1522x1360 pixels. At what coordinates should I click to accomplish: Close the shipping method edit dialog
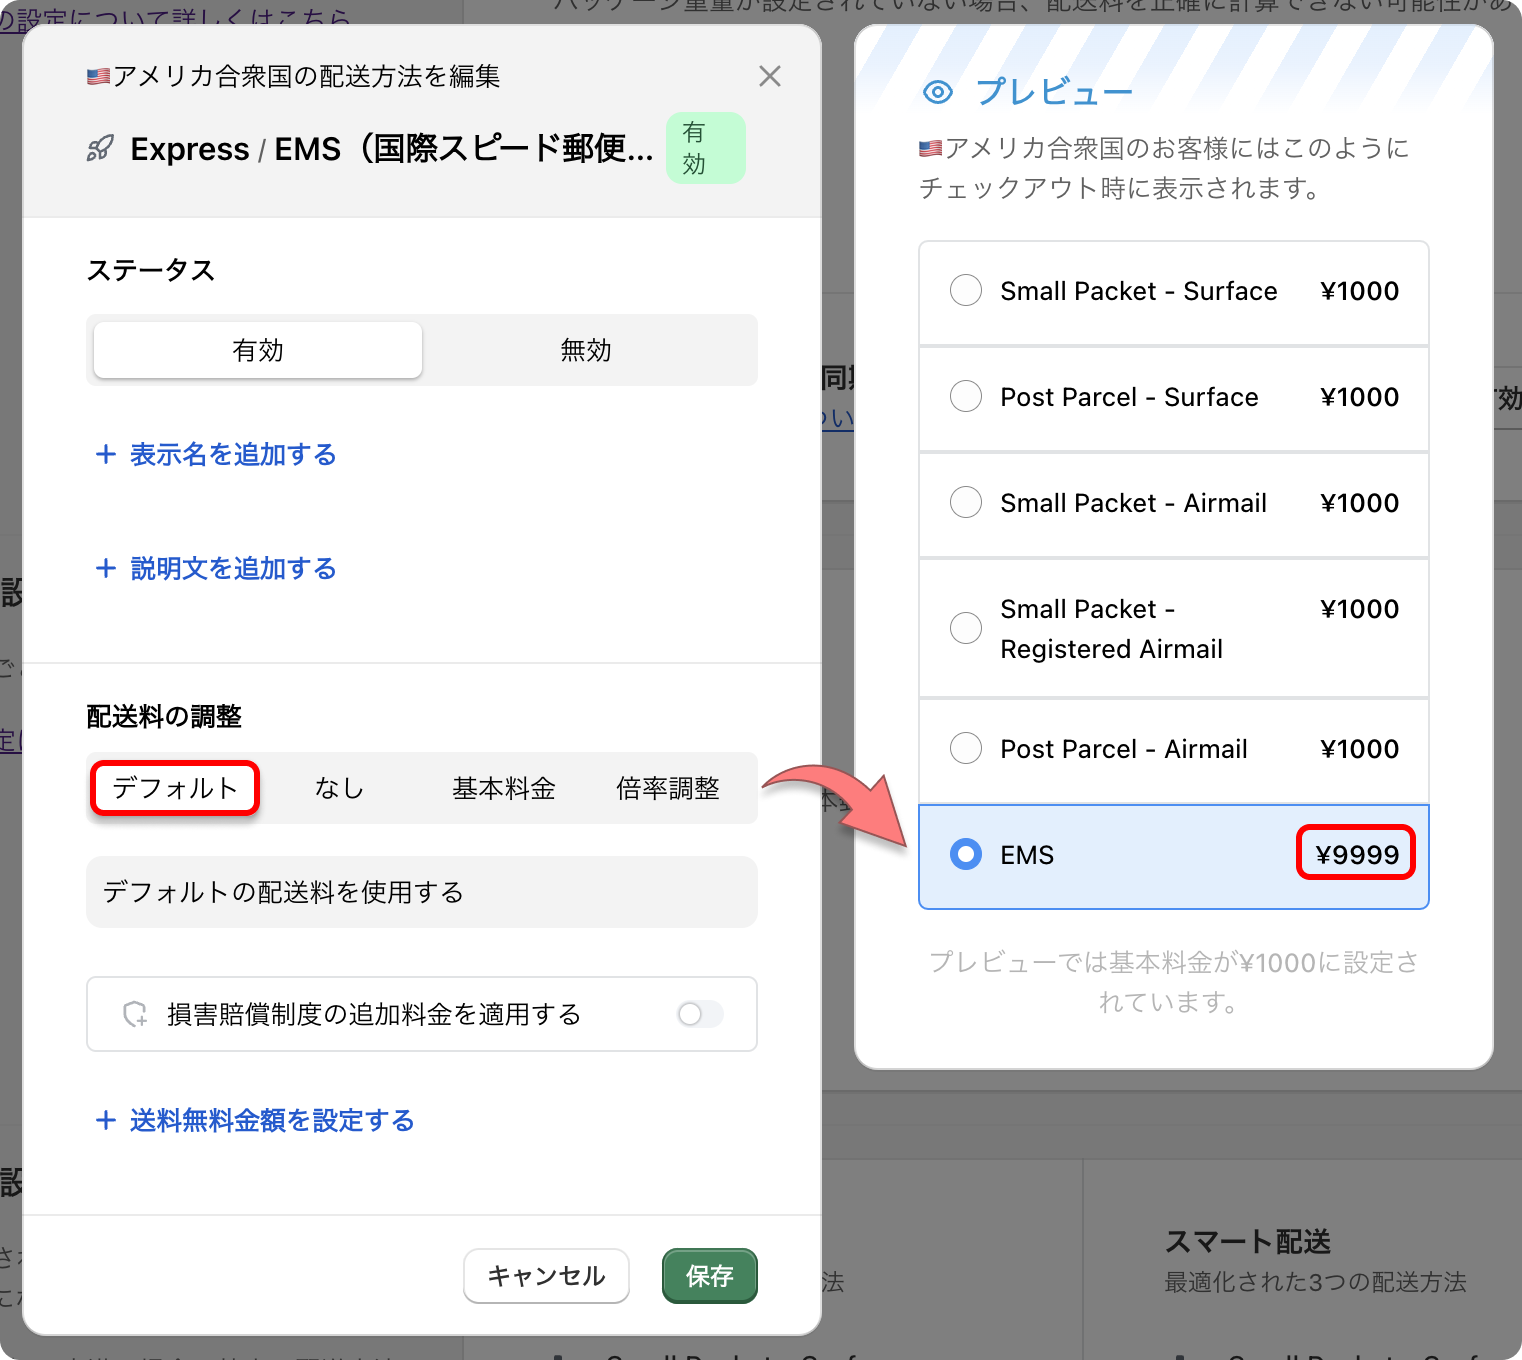tap(769, 76)
